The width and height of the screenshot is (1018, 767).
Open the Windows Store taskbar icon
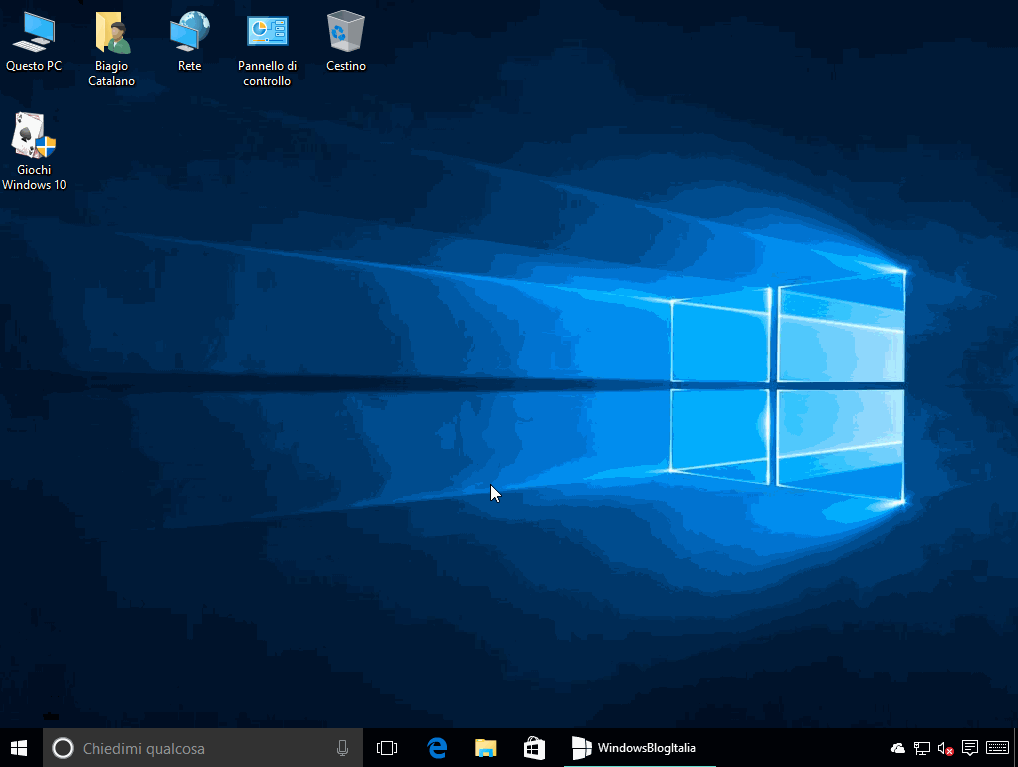click(534, 748)
